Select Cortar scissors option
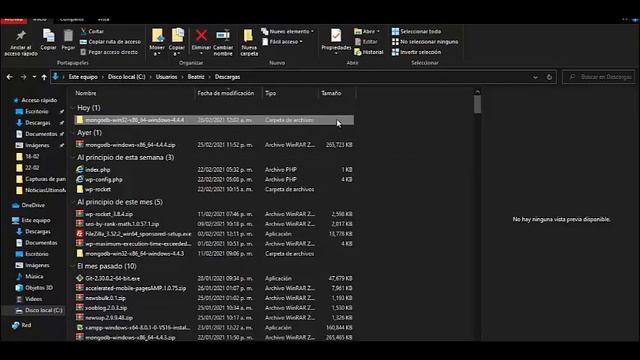Screen dimensions: 640x360 click(93, 31)
